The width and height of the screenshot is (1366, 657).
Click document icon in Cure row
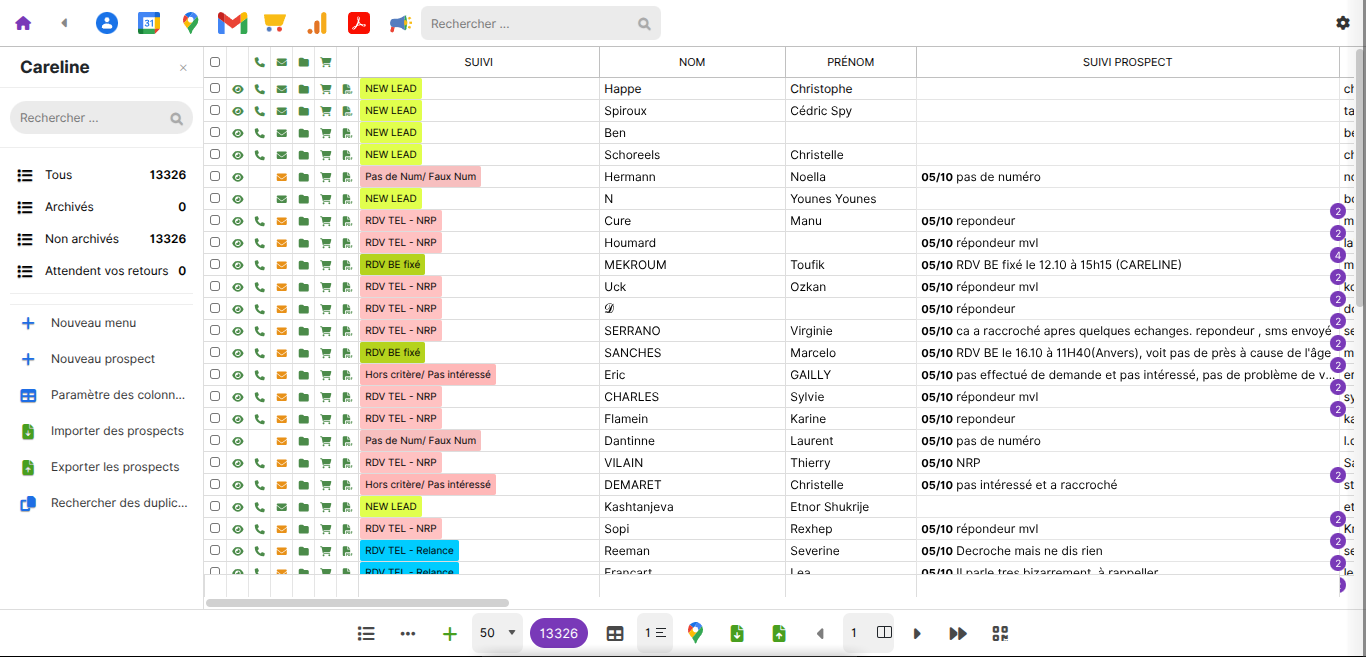[x=347, y=221]
